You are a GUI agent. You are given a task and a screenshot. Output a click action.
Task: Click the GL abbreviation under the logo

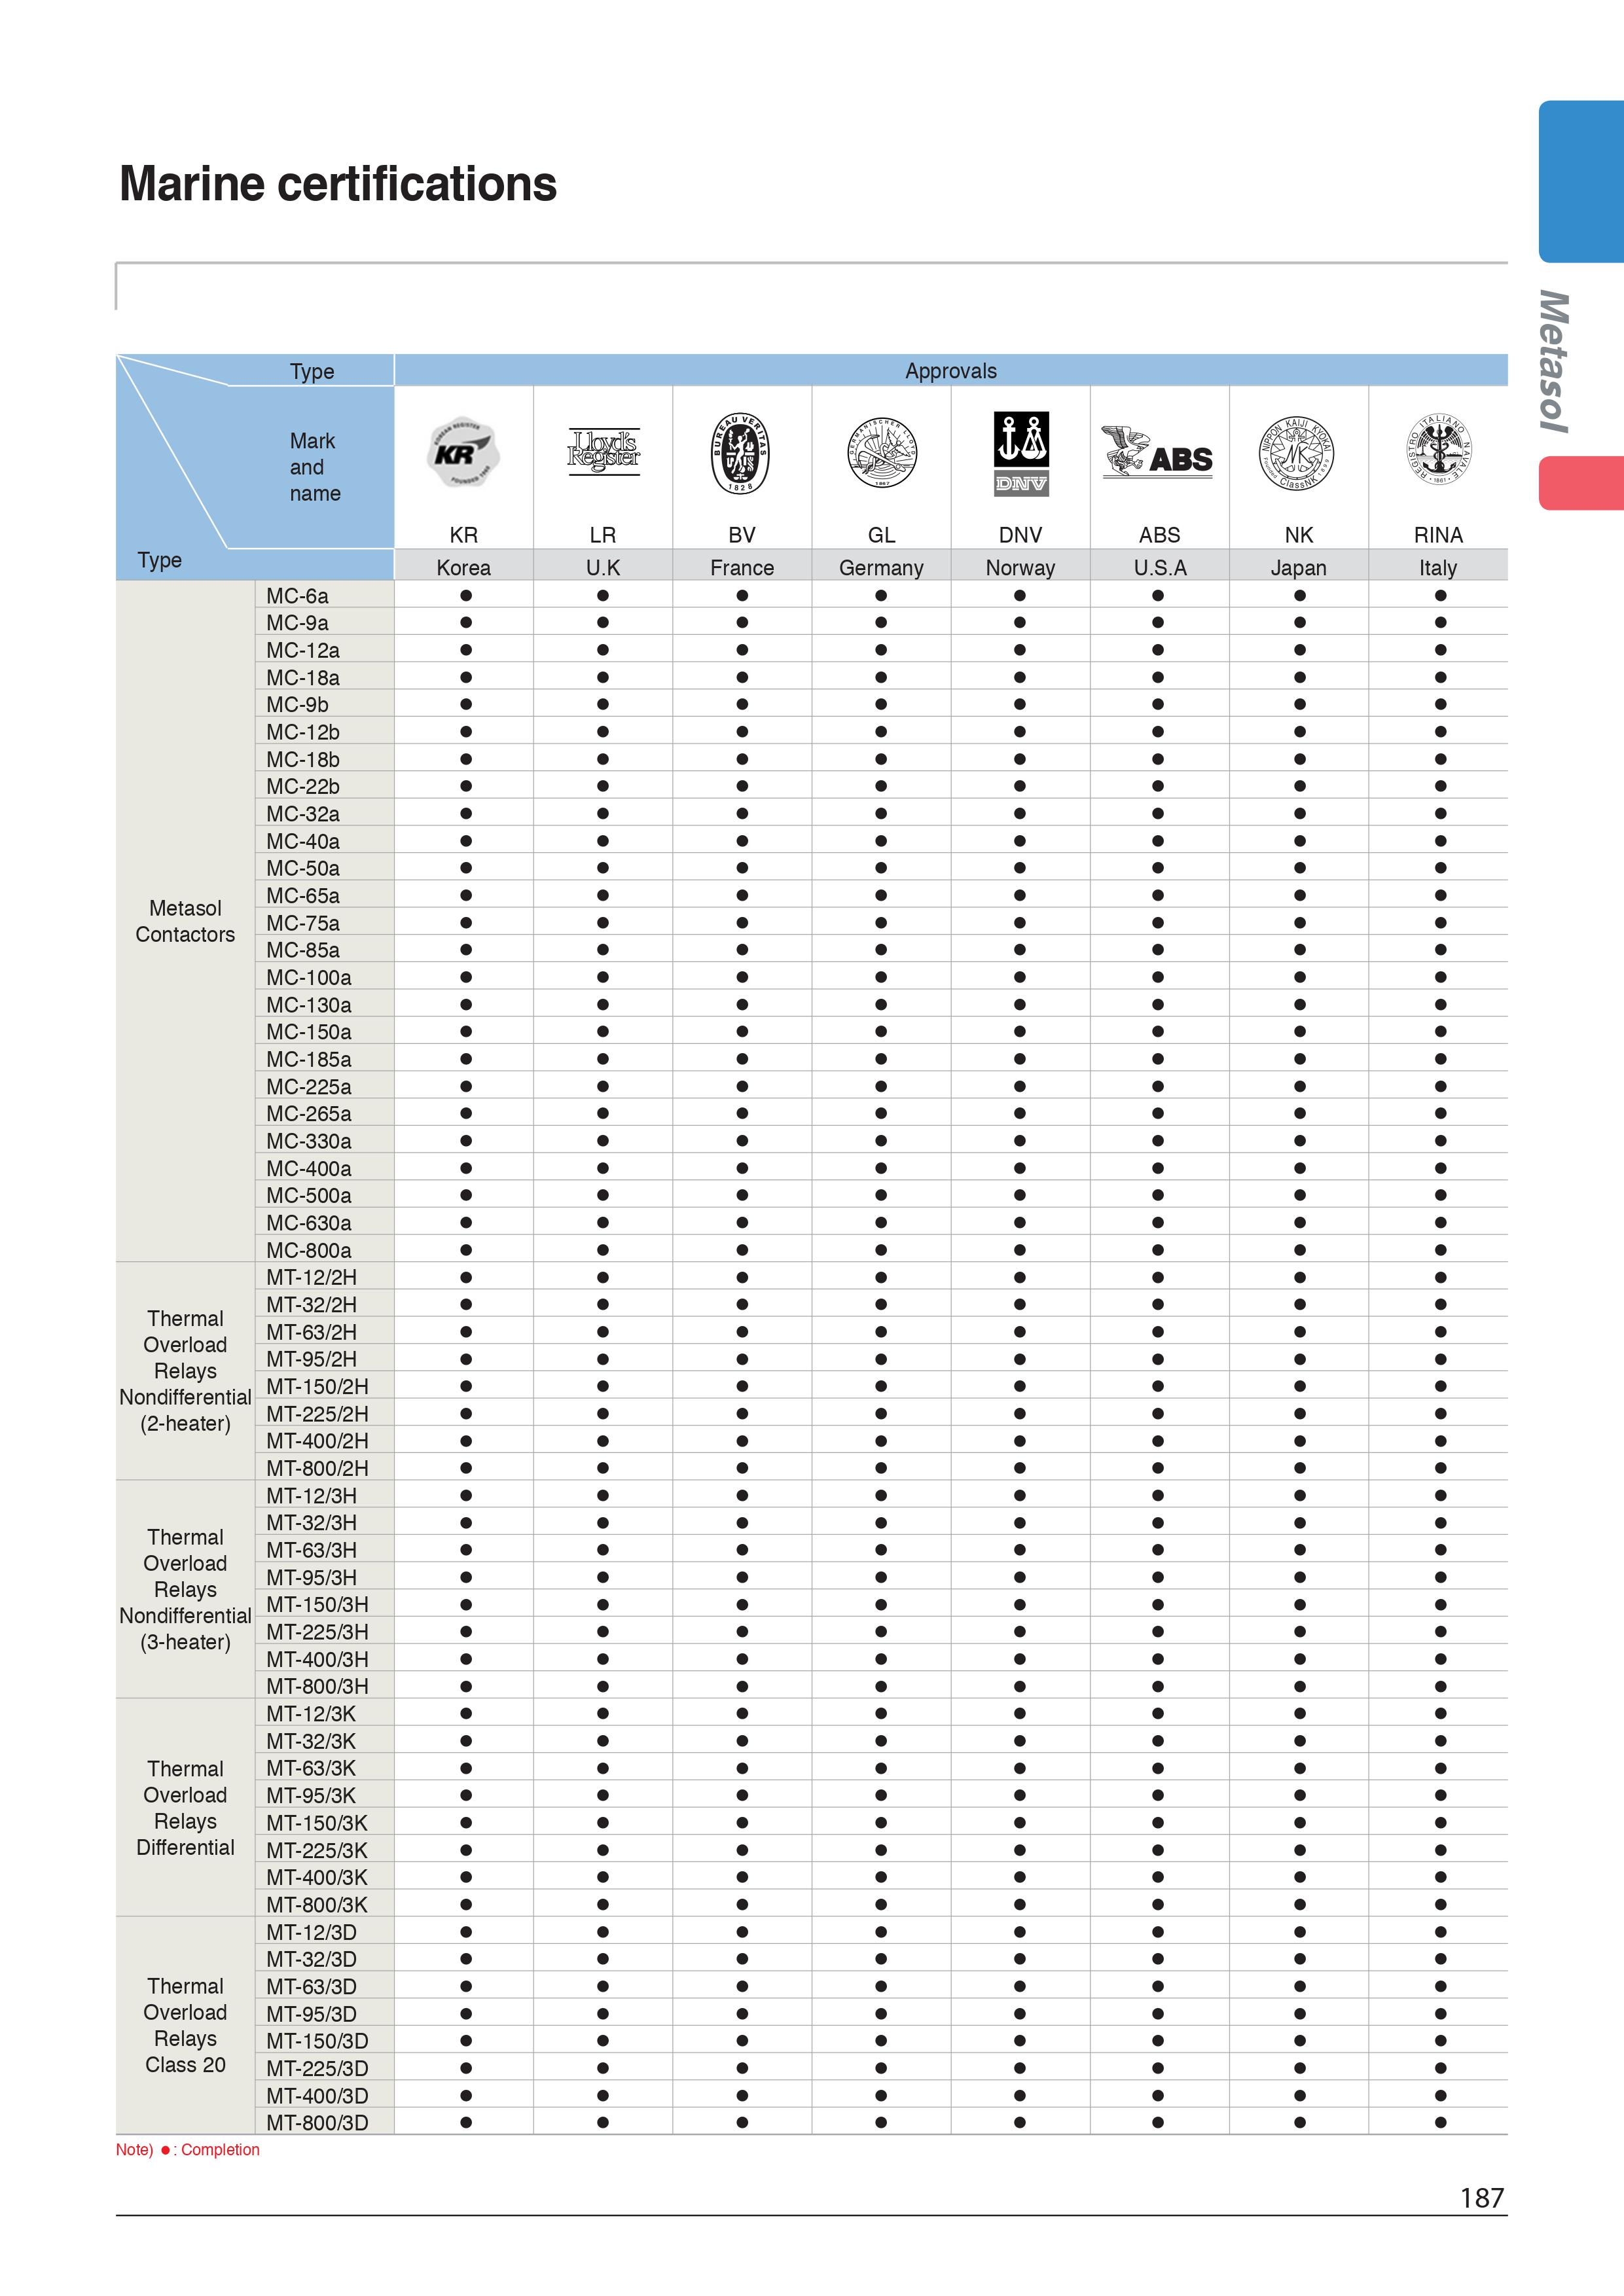tap(881, 535)
